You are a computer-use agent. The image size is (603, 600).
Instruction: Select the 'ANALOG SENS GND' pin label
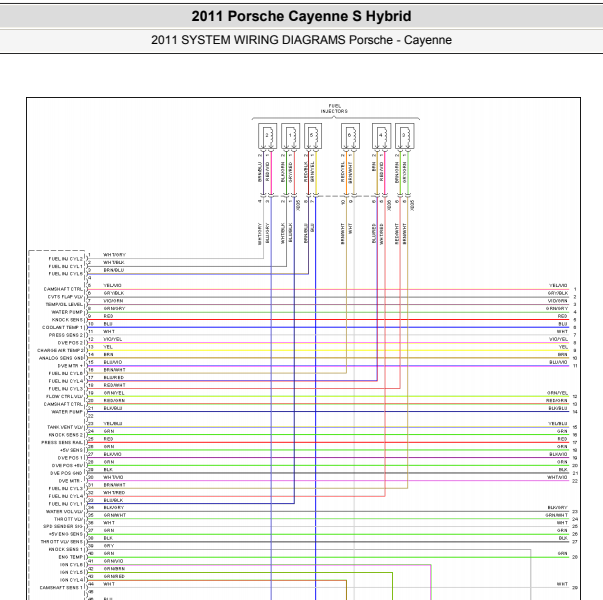click(x=61, y=358)
